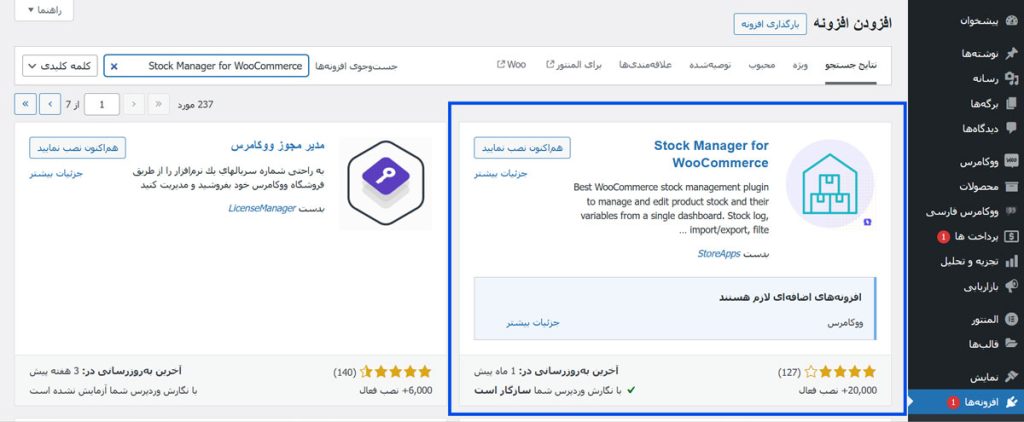Jump to last results page arrow
Viewport: 1024px width, 422px height.
[x=26, y=103]
